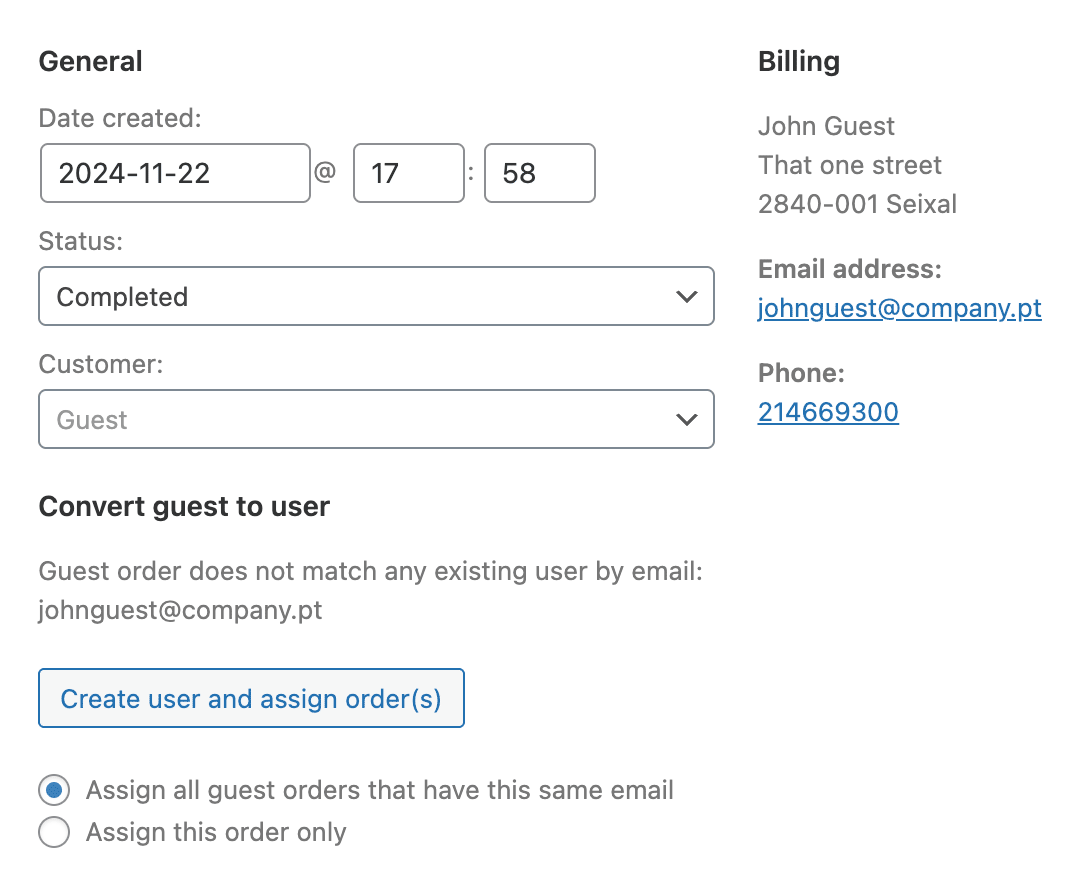Click the hour input showing 17
Image resolution: width=1090 pixels, height=892 pixels.
pyautogui.click(x=409, y=173)
